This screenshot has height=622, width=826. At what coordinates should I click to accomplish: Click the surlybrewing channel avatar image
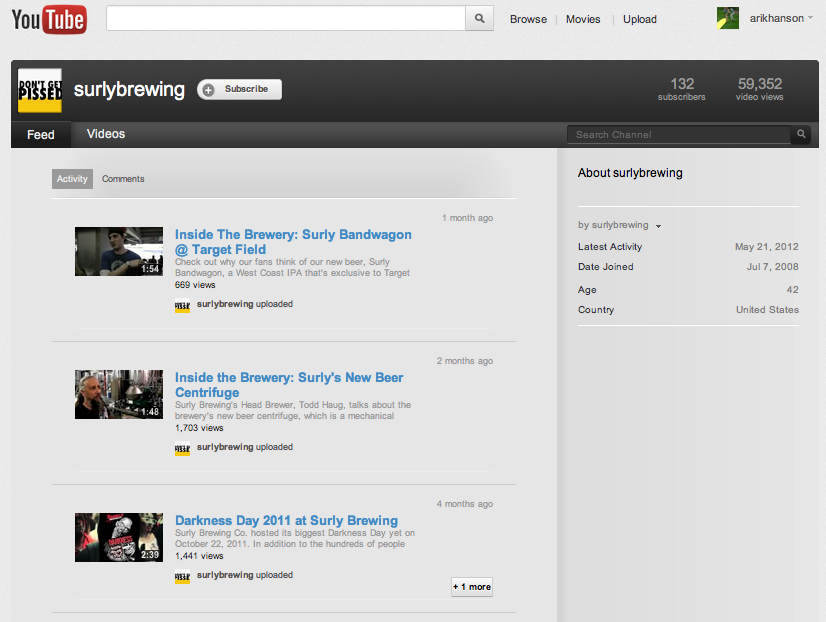pos(40,91)
